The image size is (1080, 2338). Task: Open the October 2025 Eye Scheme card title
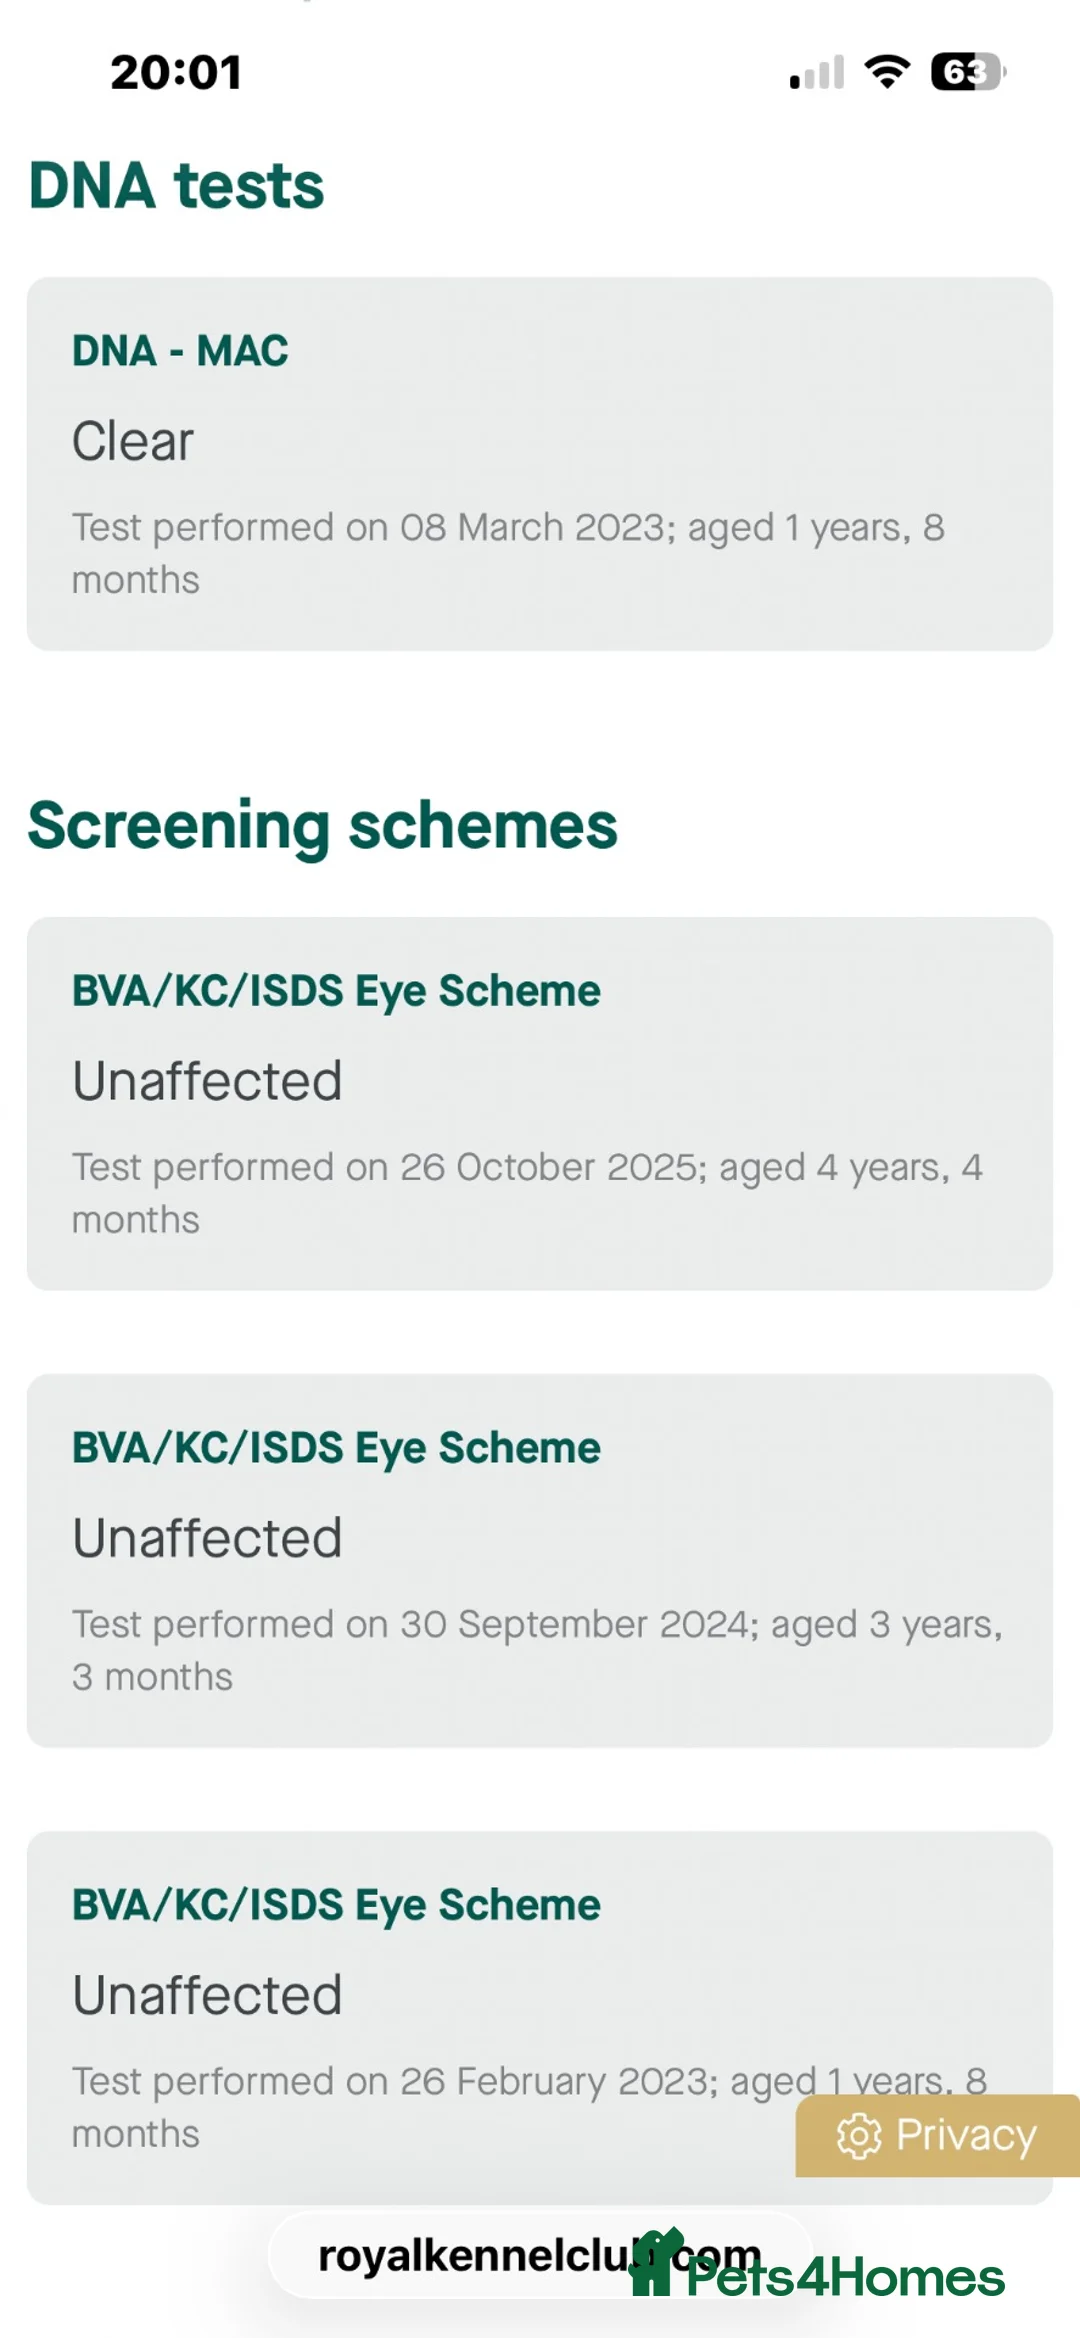click(336, 992)
